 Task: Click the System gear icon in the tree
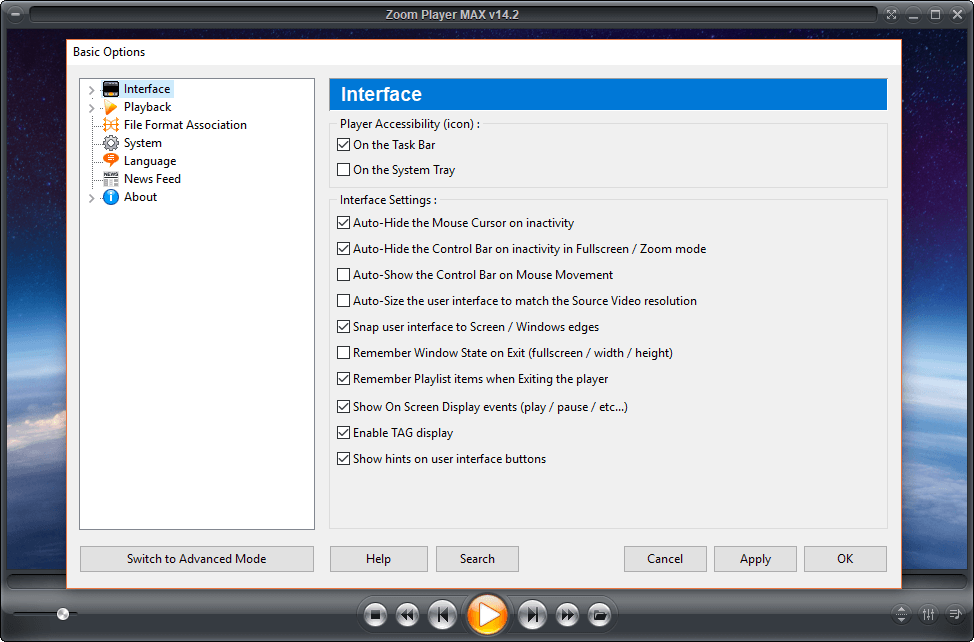(111, 143)
